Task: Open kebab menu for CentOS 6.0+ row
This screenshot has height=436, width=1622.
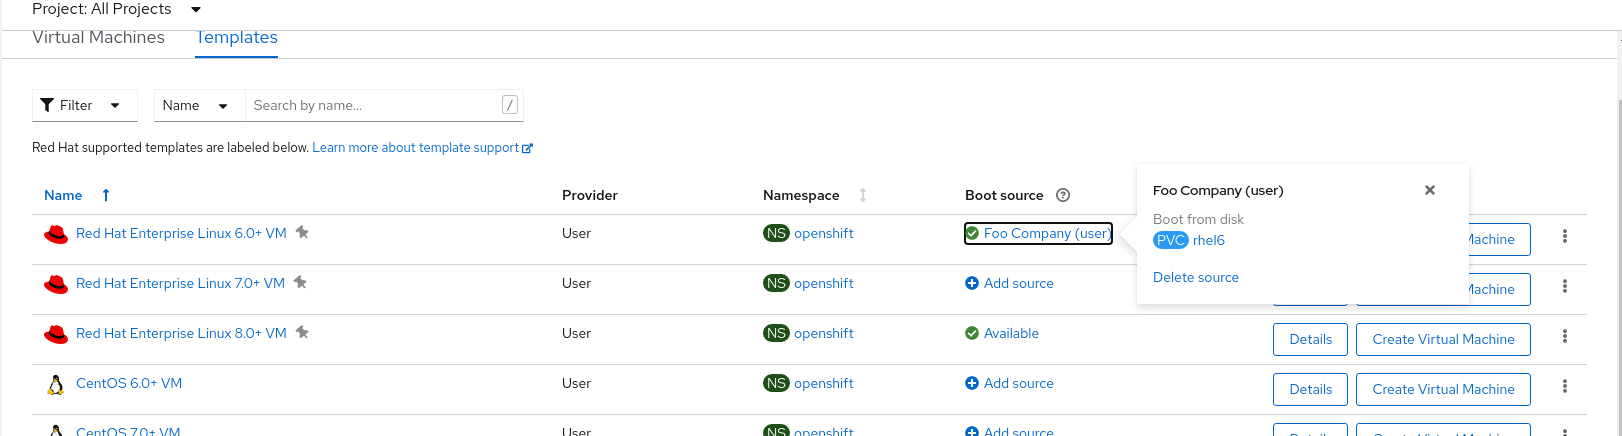Action: (1565, 386)
